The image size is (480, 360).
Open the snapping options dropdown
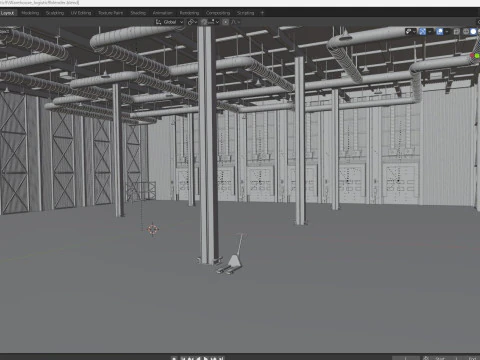pyautogui.click(x=214, y=22)
